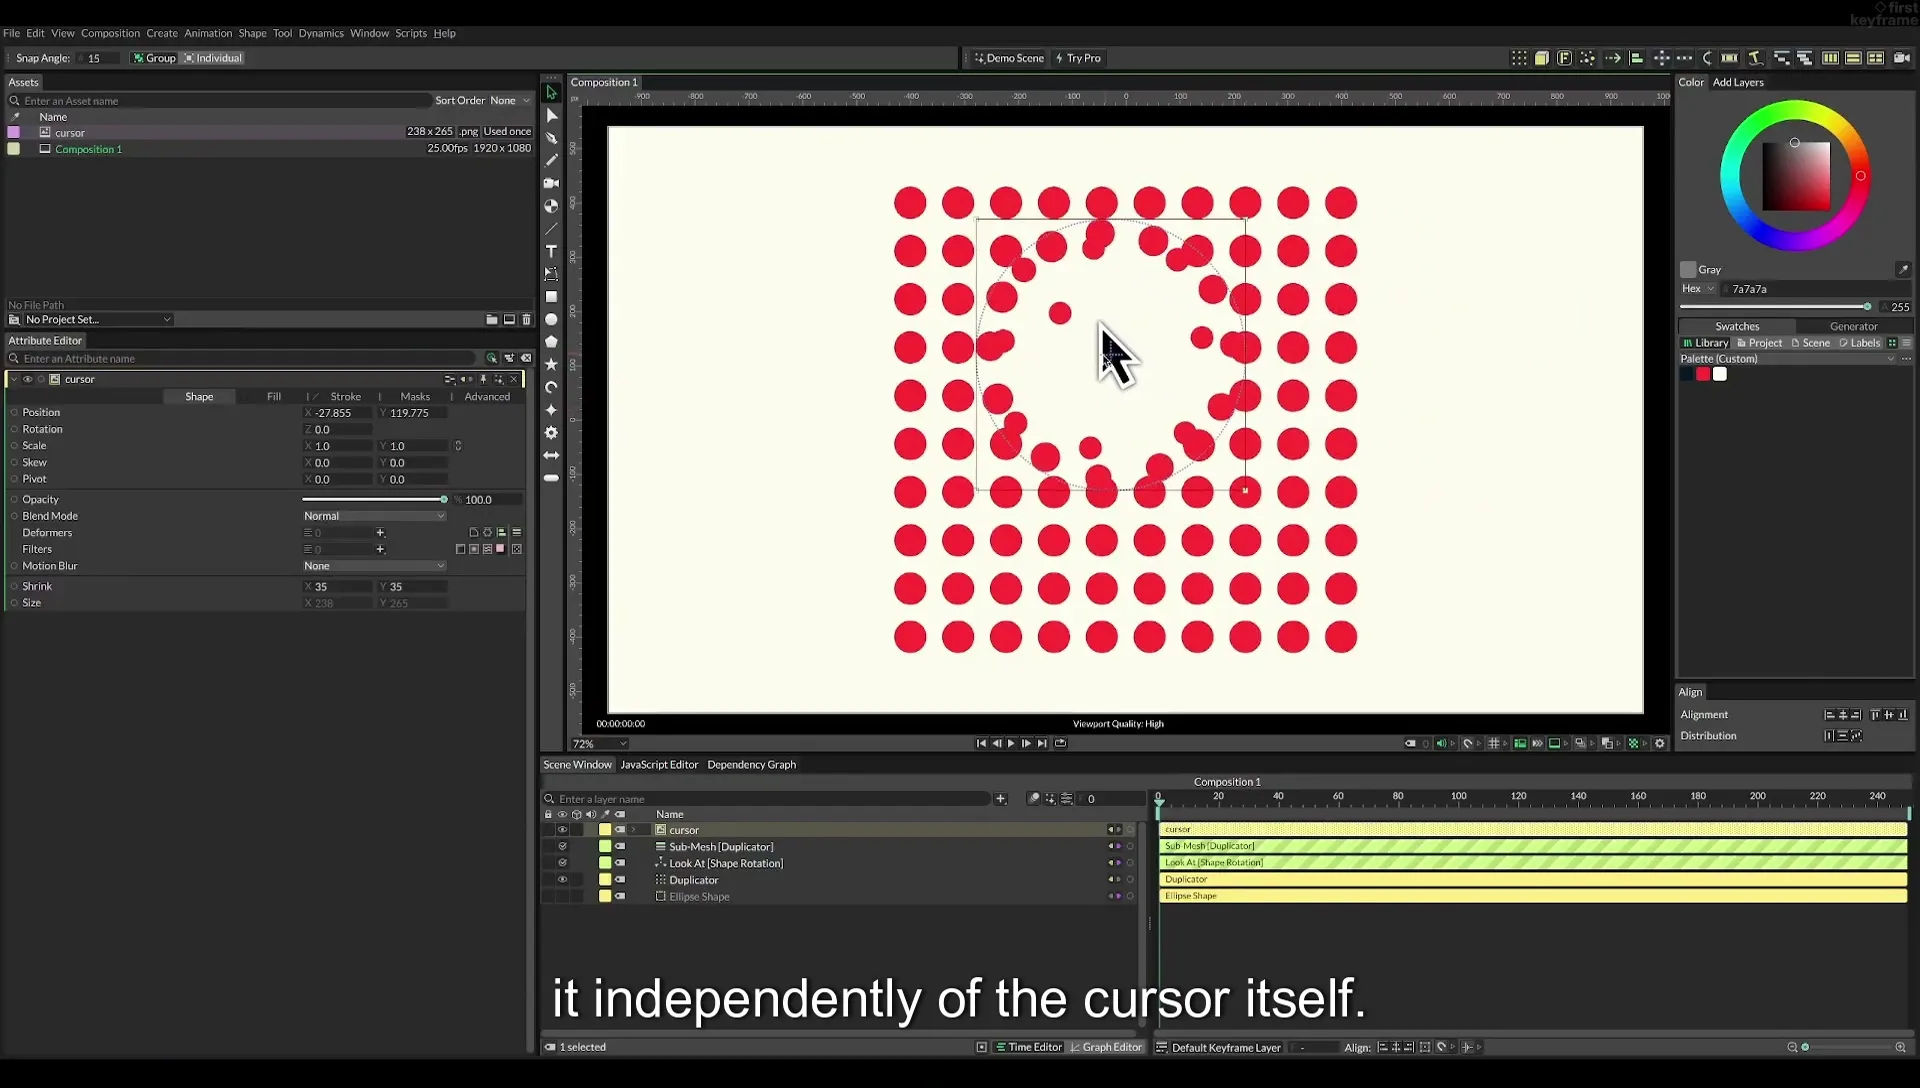The image size is (1920, 1088).
Task: Open Hex color mode dropdown
Action: pyautogui.click(x=1697, y=289)
